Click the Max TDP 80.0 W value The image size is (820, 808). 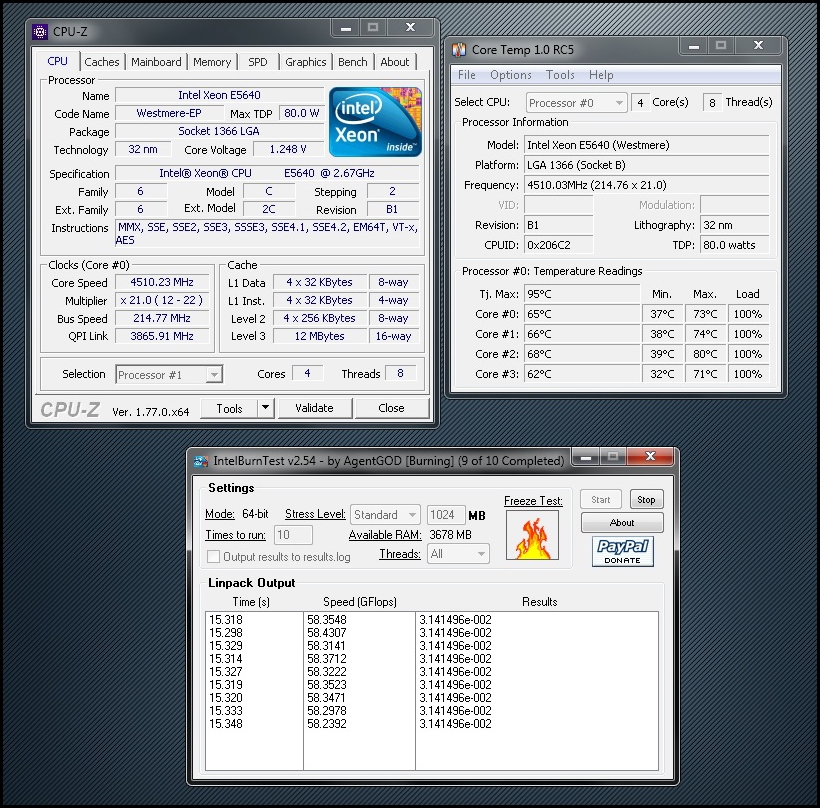(301, 113)
